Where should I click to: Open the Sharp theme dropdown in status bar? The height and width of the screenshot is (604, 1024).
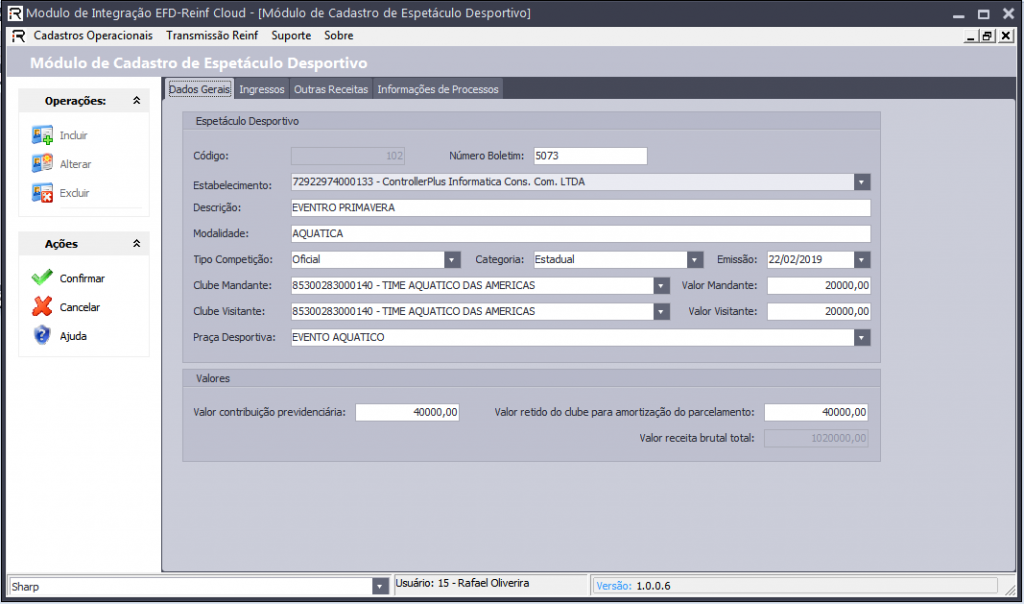(x=380, y=586)
